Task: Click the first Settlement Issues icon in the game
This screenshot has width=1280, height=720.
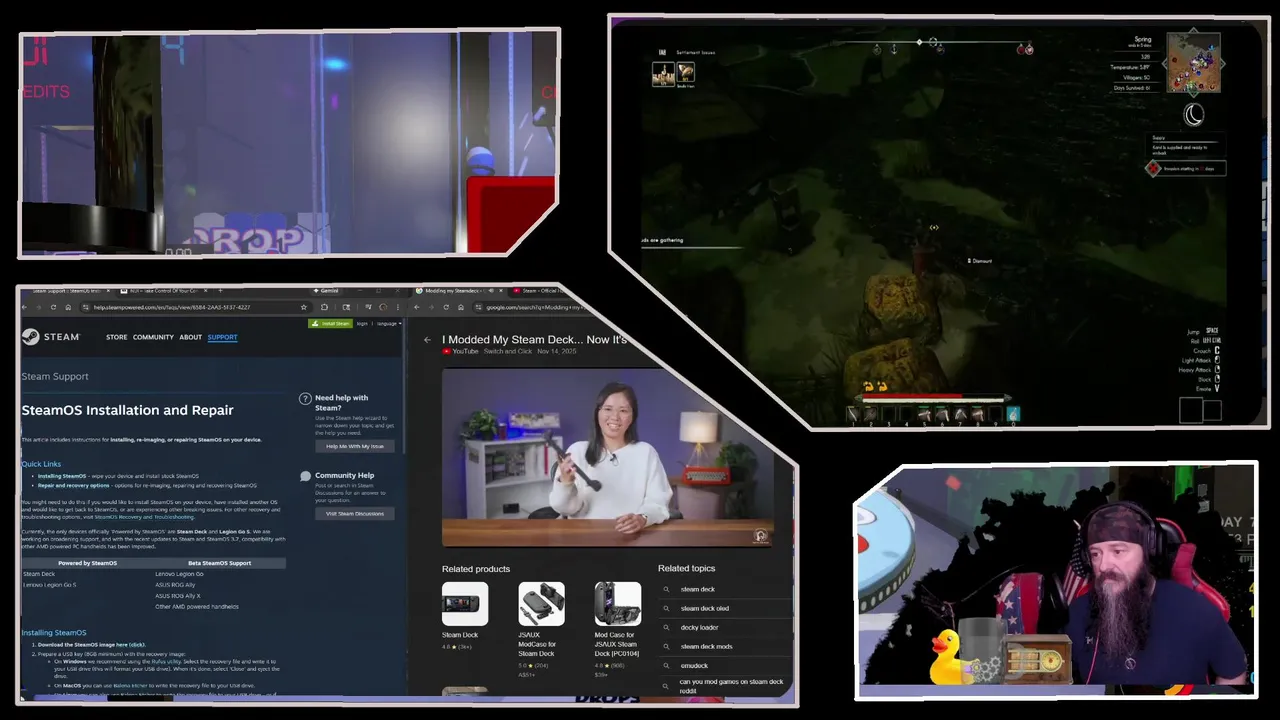Action: 663,72
